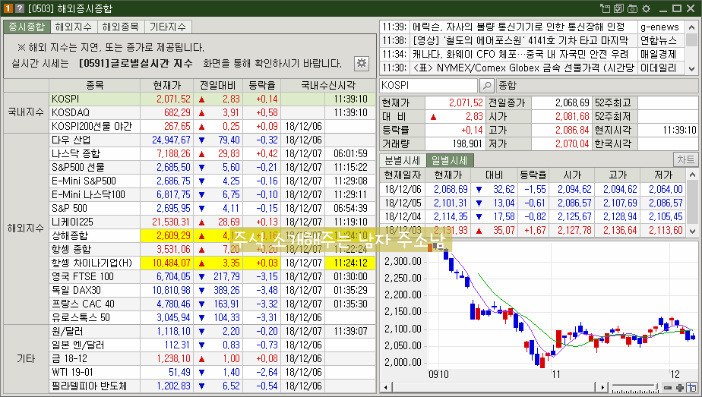Select the 금 18-12 gold row

(212, 359)
